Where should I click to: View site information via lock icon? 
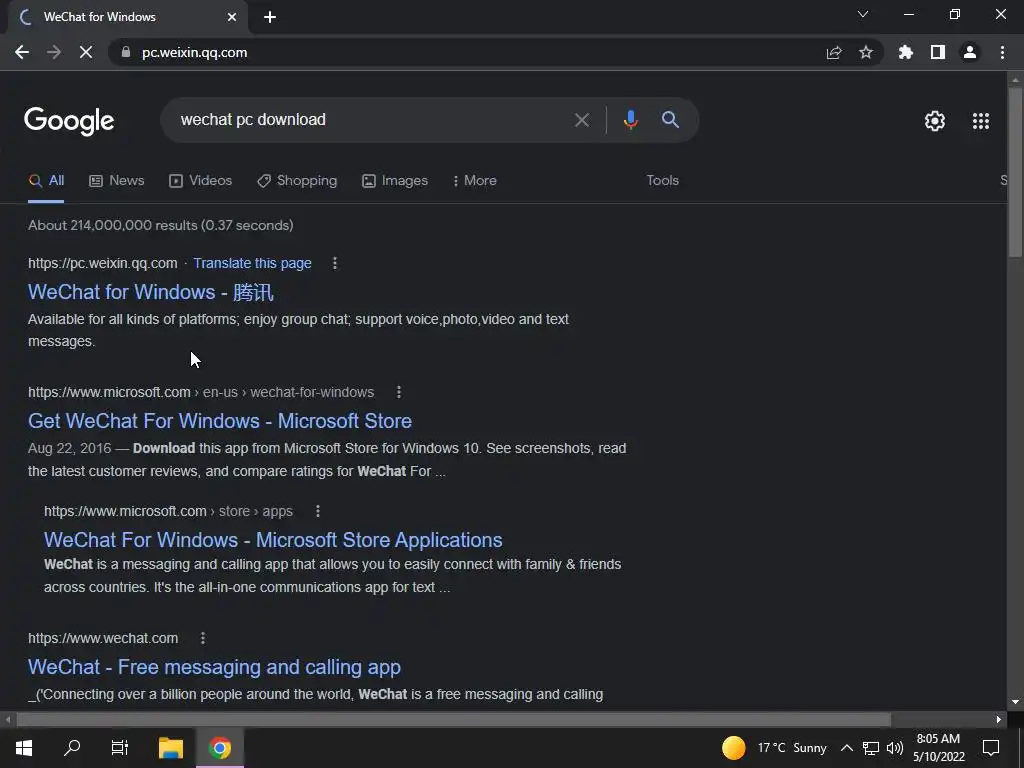pos(126,52)
